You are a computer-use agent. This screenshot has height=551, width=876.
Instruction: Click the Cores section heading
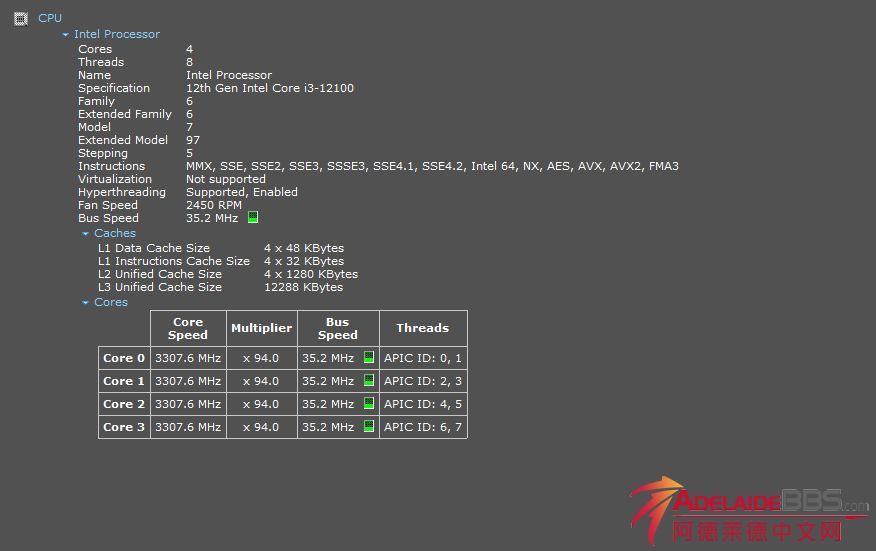(x=111, y=302)
